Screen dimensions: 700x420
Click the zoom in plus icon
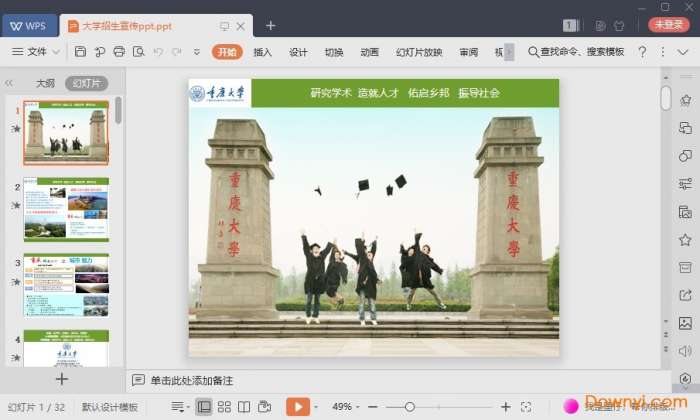click(505, 407)
